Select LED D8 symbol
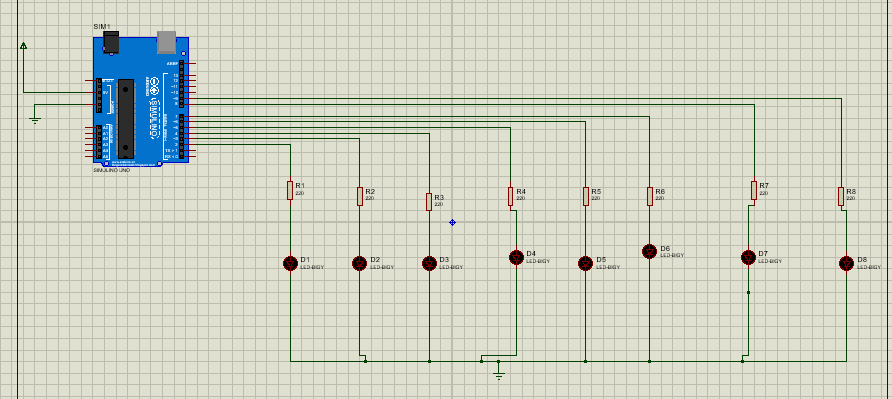 846,264
